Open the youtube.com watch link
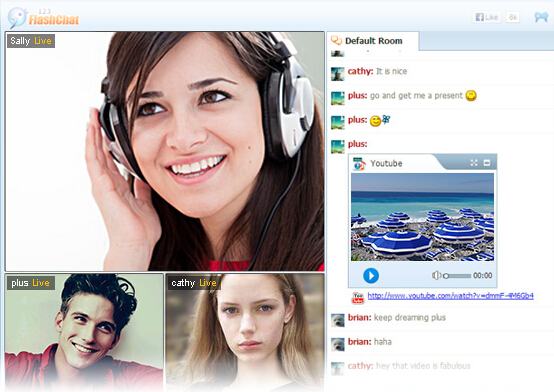 [450, 296]
